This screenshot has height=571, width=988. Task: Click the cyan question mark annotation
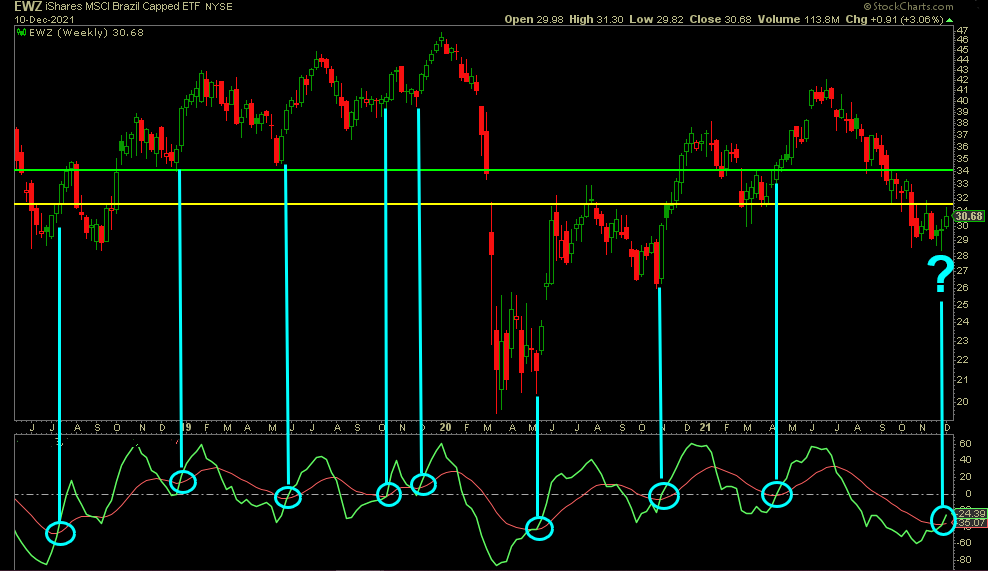940,273
